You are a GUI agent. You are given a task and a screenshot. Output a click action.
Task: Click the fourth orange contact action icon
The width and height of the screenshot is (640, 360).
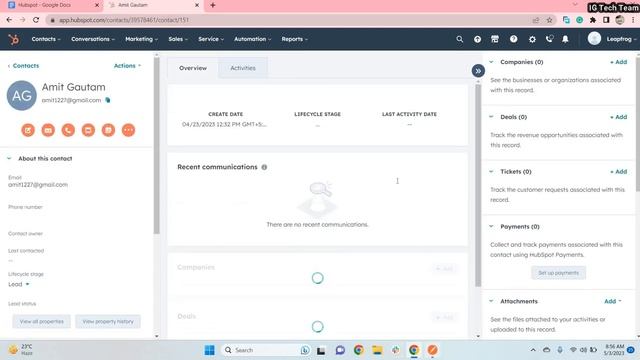[x=88, y=130]
